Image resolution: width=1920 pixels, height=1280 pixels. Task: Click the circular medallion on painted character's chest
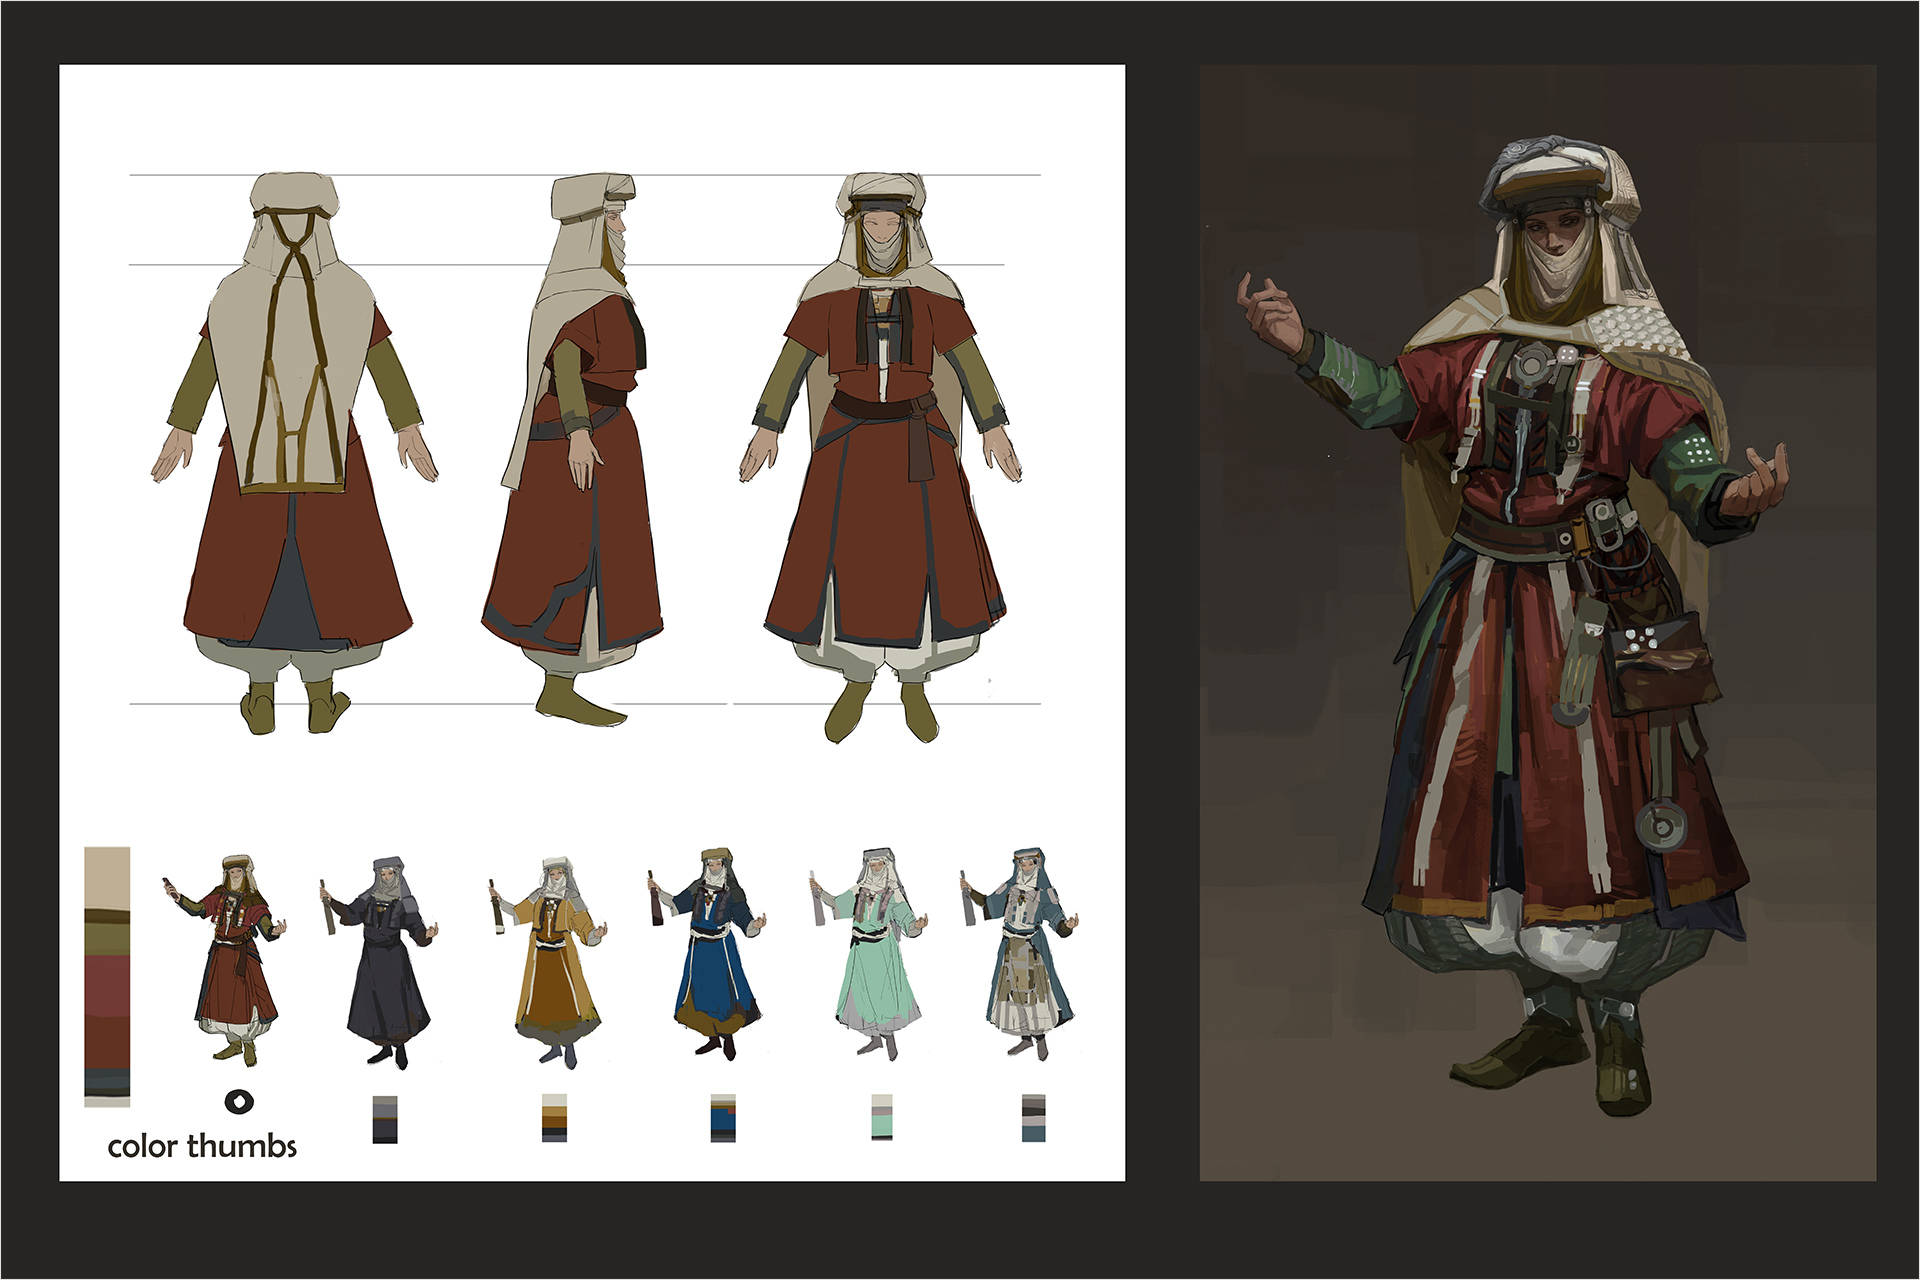tap(1530, 363)
